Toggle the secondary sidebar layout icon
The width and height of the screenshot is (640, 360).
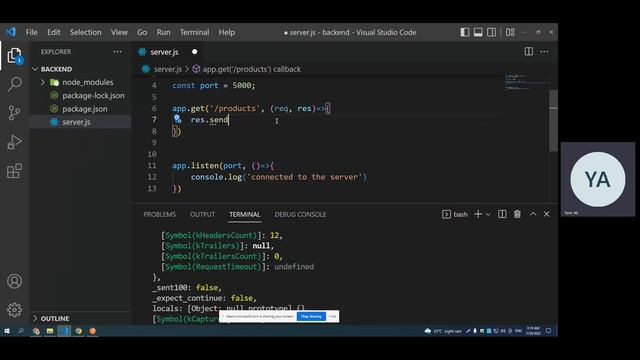(491, 32)
